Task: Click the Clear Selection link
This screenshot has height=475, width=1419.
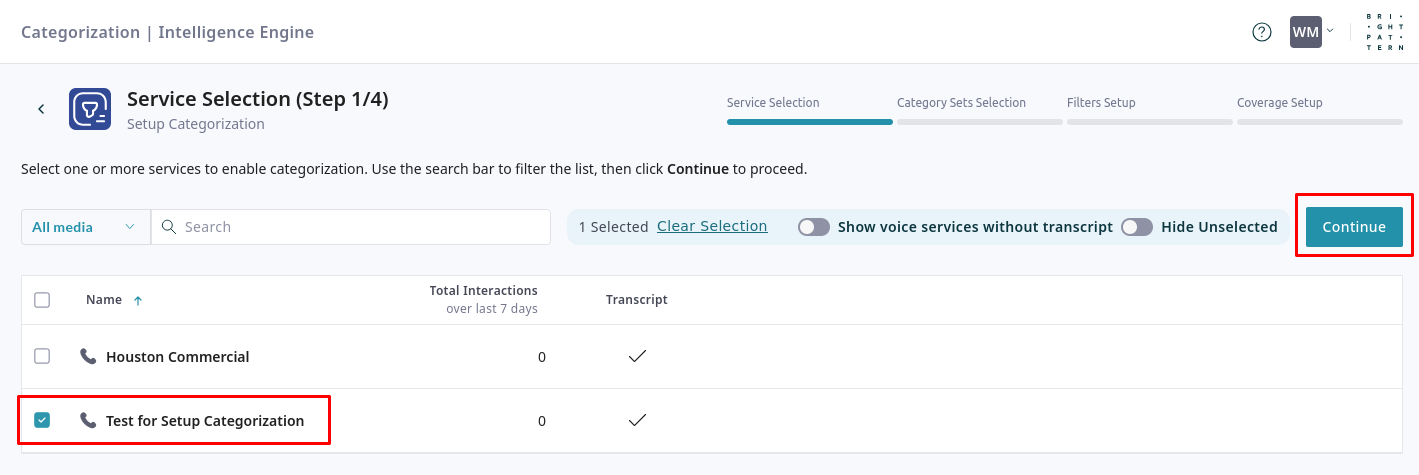Action: coord(712,226)
